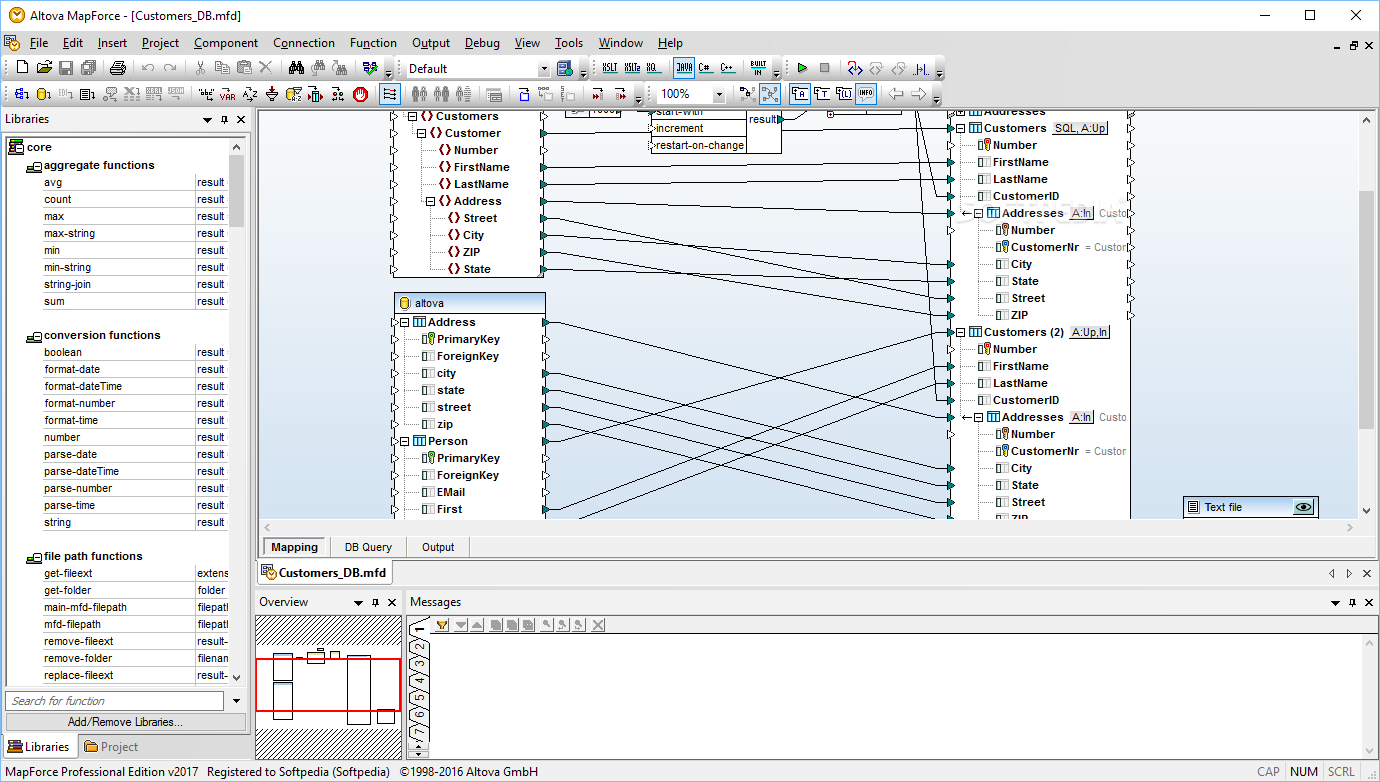Screen dimensions: 1380x782
Task: Toggle Show library in function header (L)
Action: (x=844, y=94)
